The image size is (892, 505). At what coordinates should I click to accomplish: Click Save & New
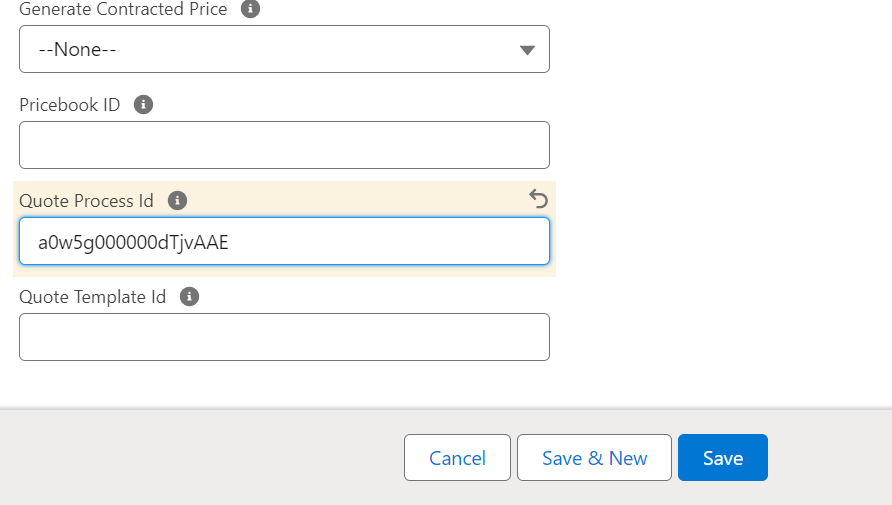pyautogui.click(x=594, y=458)
